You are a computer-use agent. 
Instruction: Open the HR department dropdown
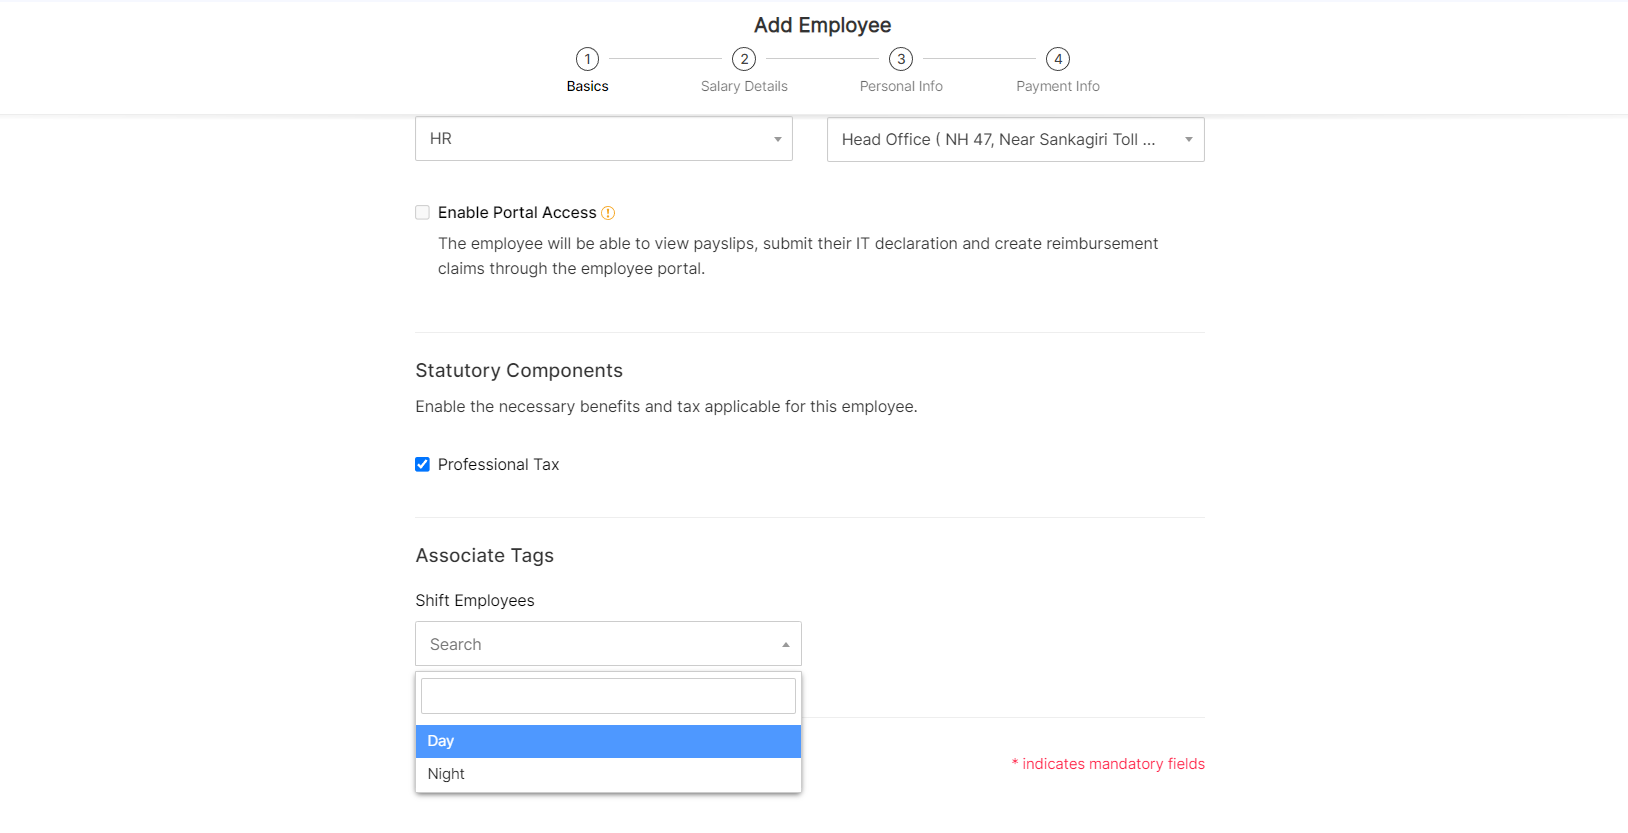pyautogui.click(x=603, y=139)
